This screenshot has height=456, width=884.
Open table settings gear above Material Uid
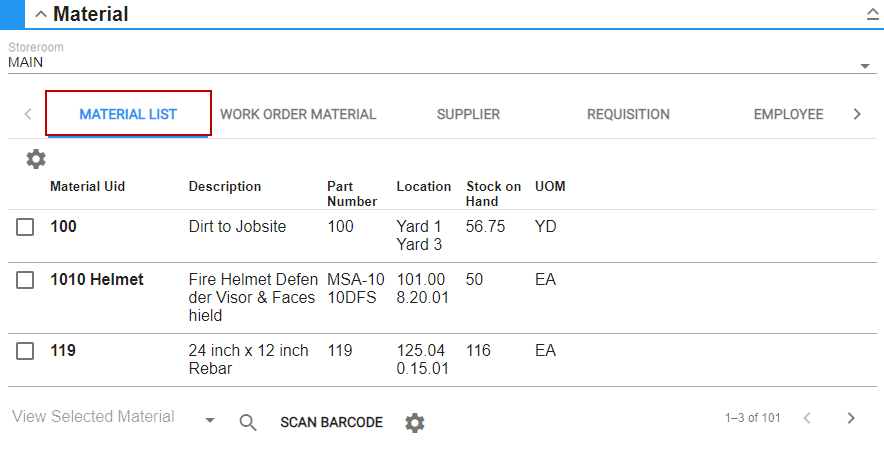pyautogui.click(x=36, y=159)
